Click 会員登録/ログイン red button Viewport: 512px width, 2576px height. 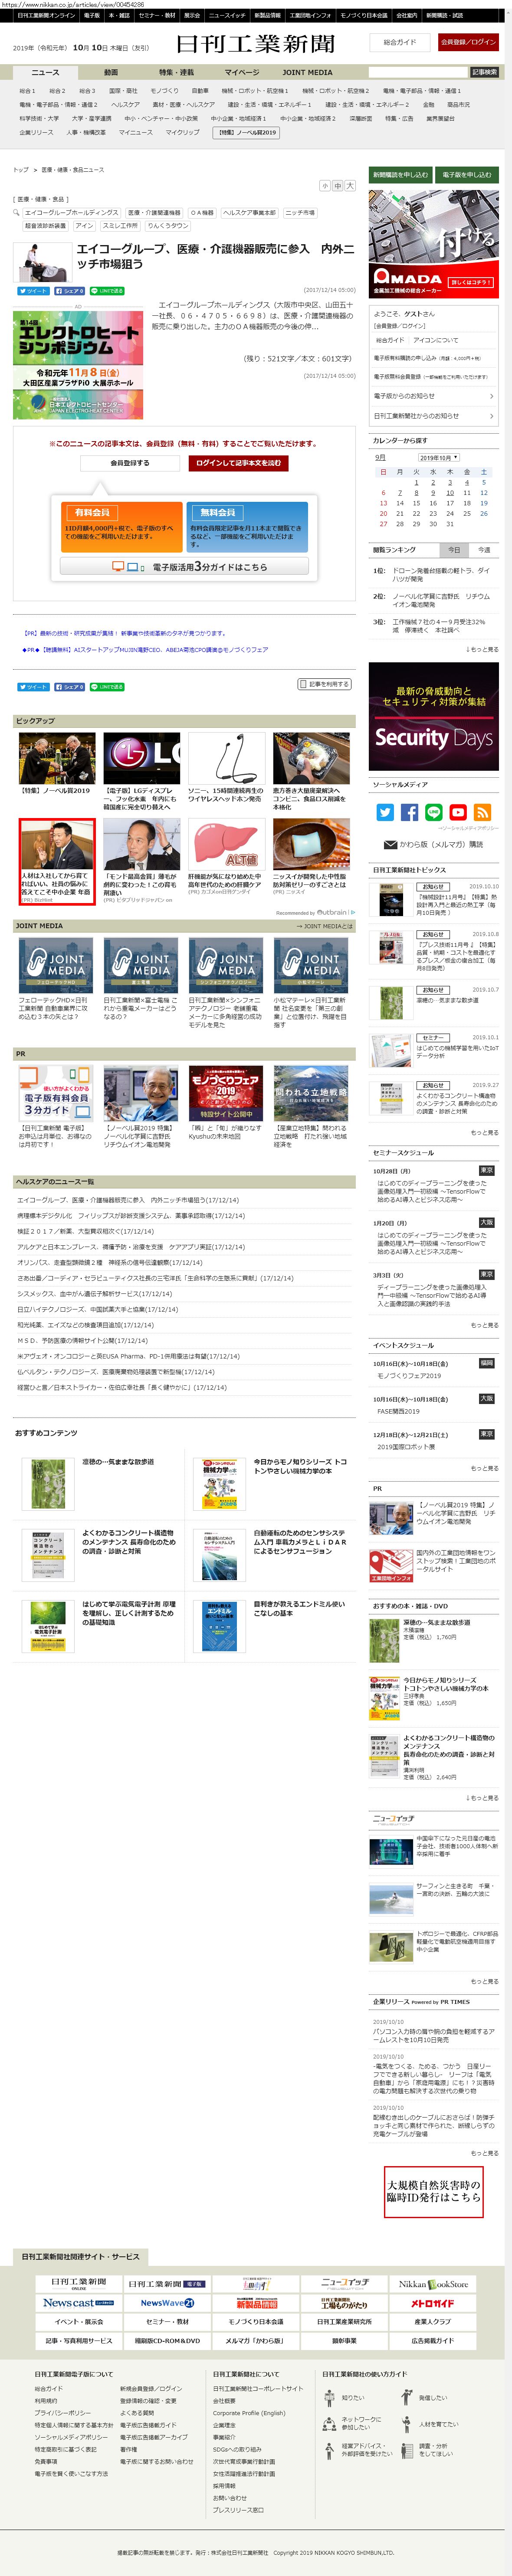468,42
